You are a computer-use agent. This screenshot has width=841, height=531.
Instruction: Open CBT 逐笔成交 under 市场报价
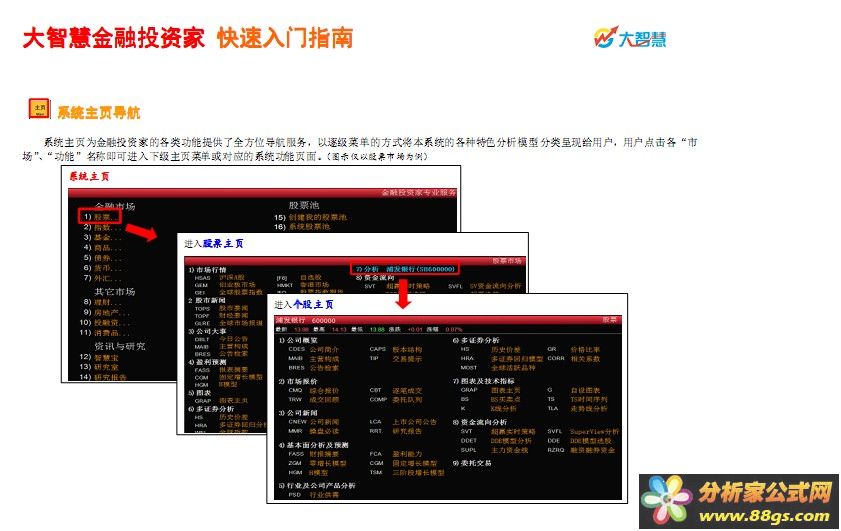[x=396, y=391]
